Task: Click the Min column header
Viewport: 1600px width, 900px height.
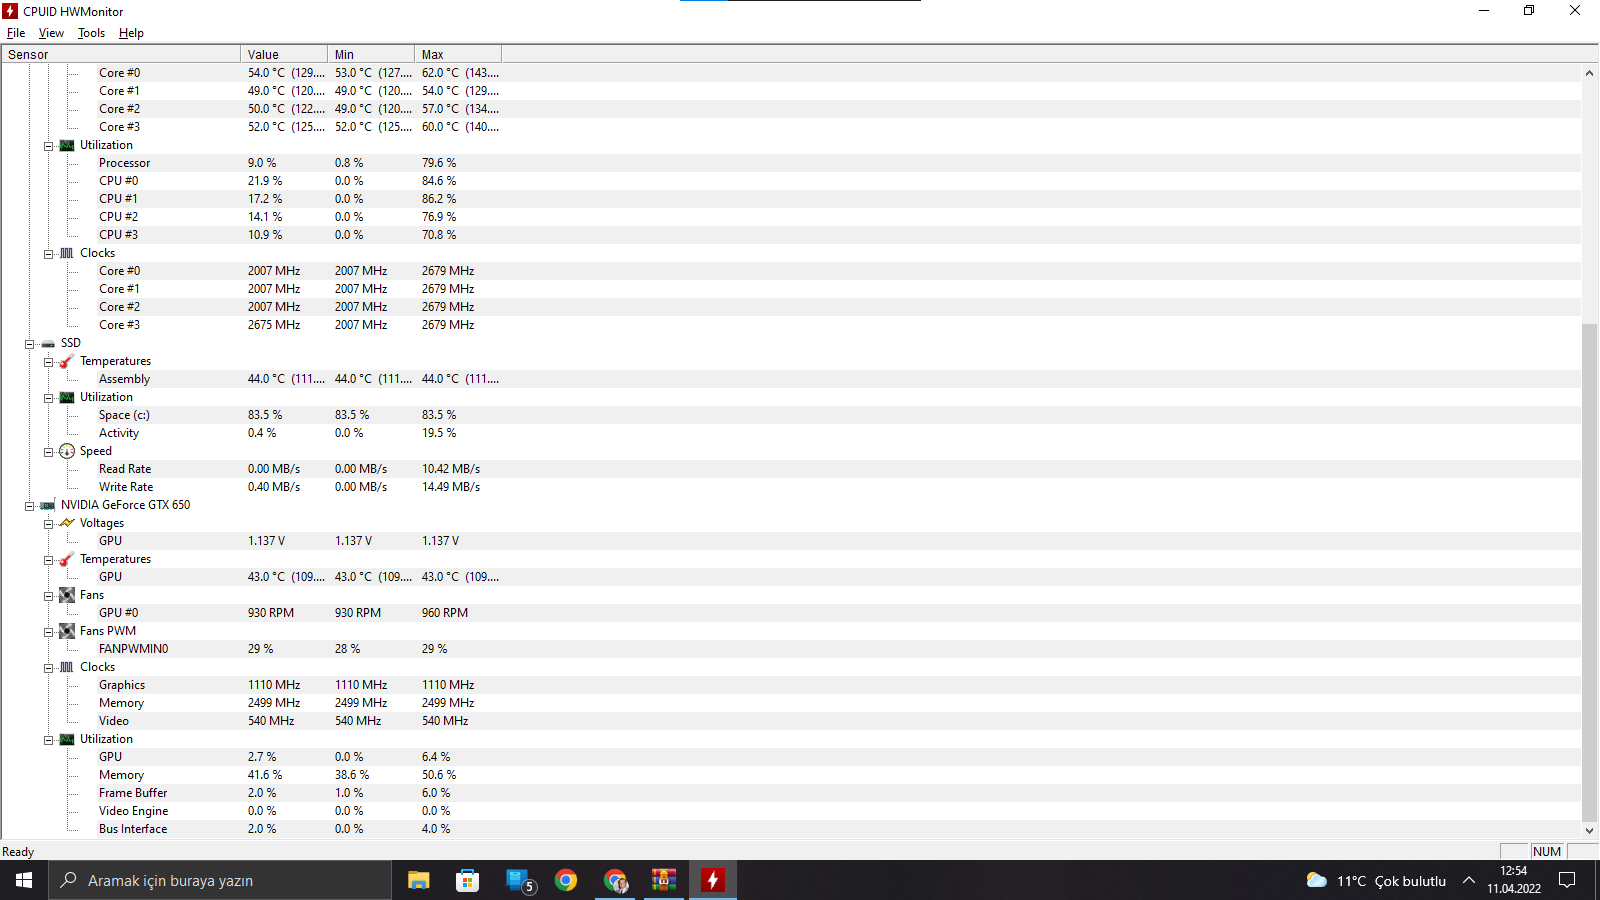Action: click(x=371, y=54)
